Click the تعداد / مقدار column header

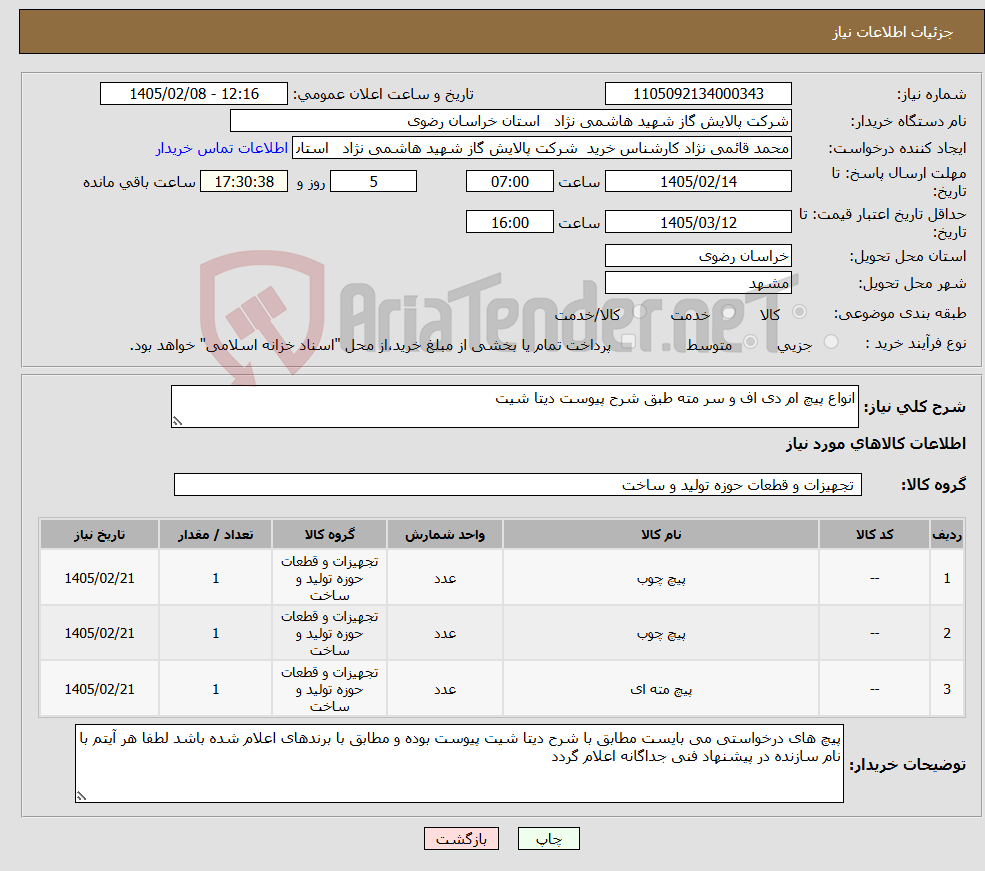215,534
